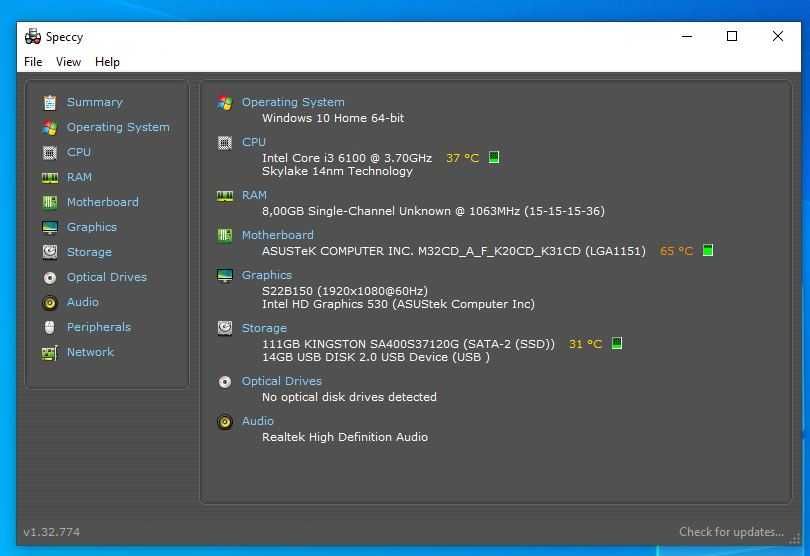This screenshot has height=556, width=810.
Task: Click Motherboard icon in summary panel
Action: [x=225, y=235]
